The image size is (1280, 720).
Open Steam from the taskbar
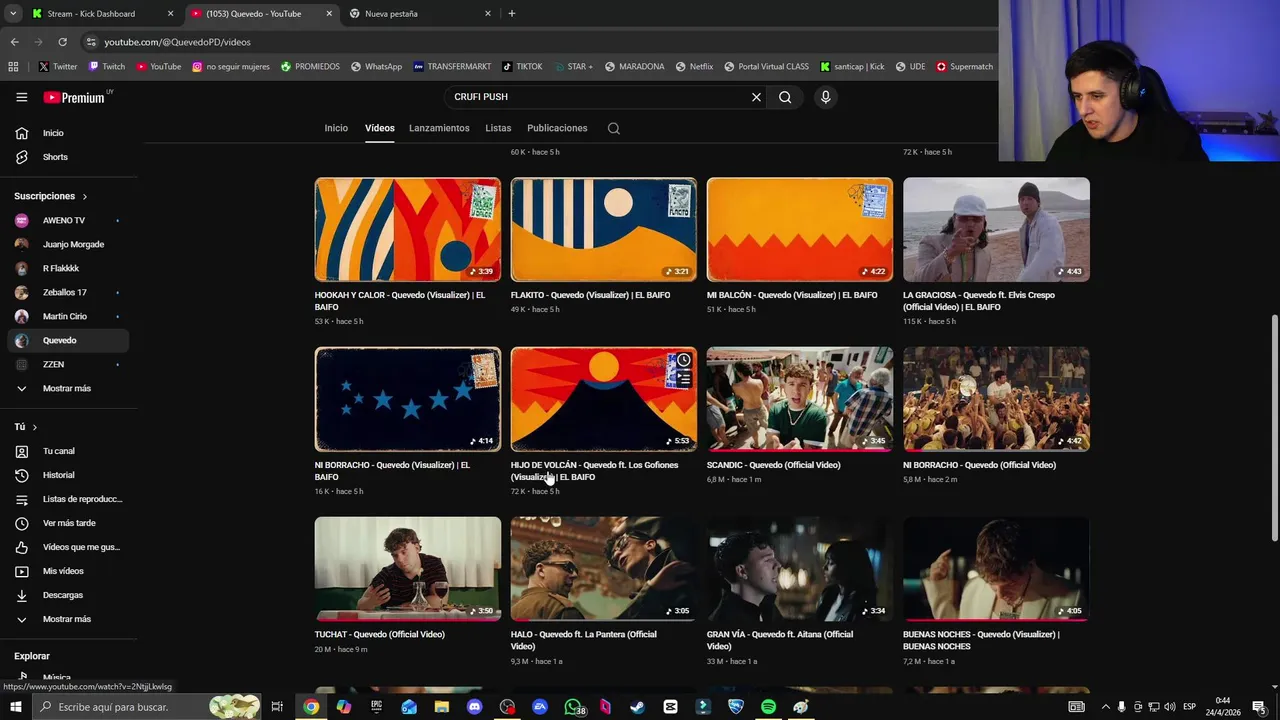pos(637,707)
